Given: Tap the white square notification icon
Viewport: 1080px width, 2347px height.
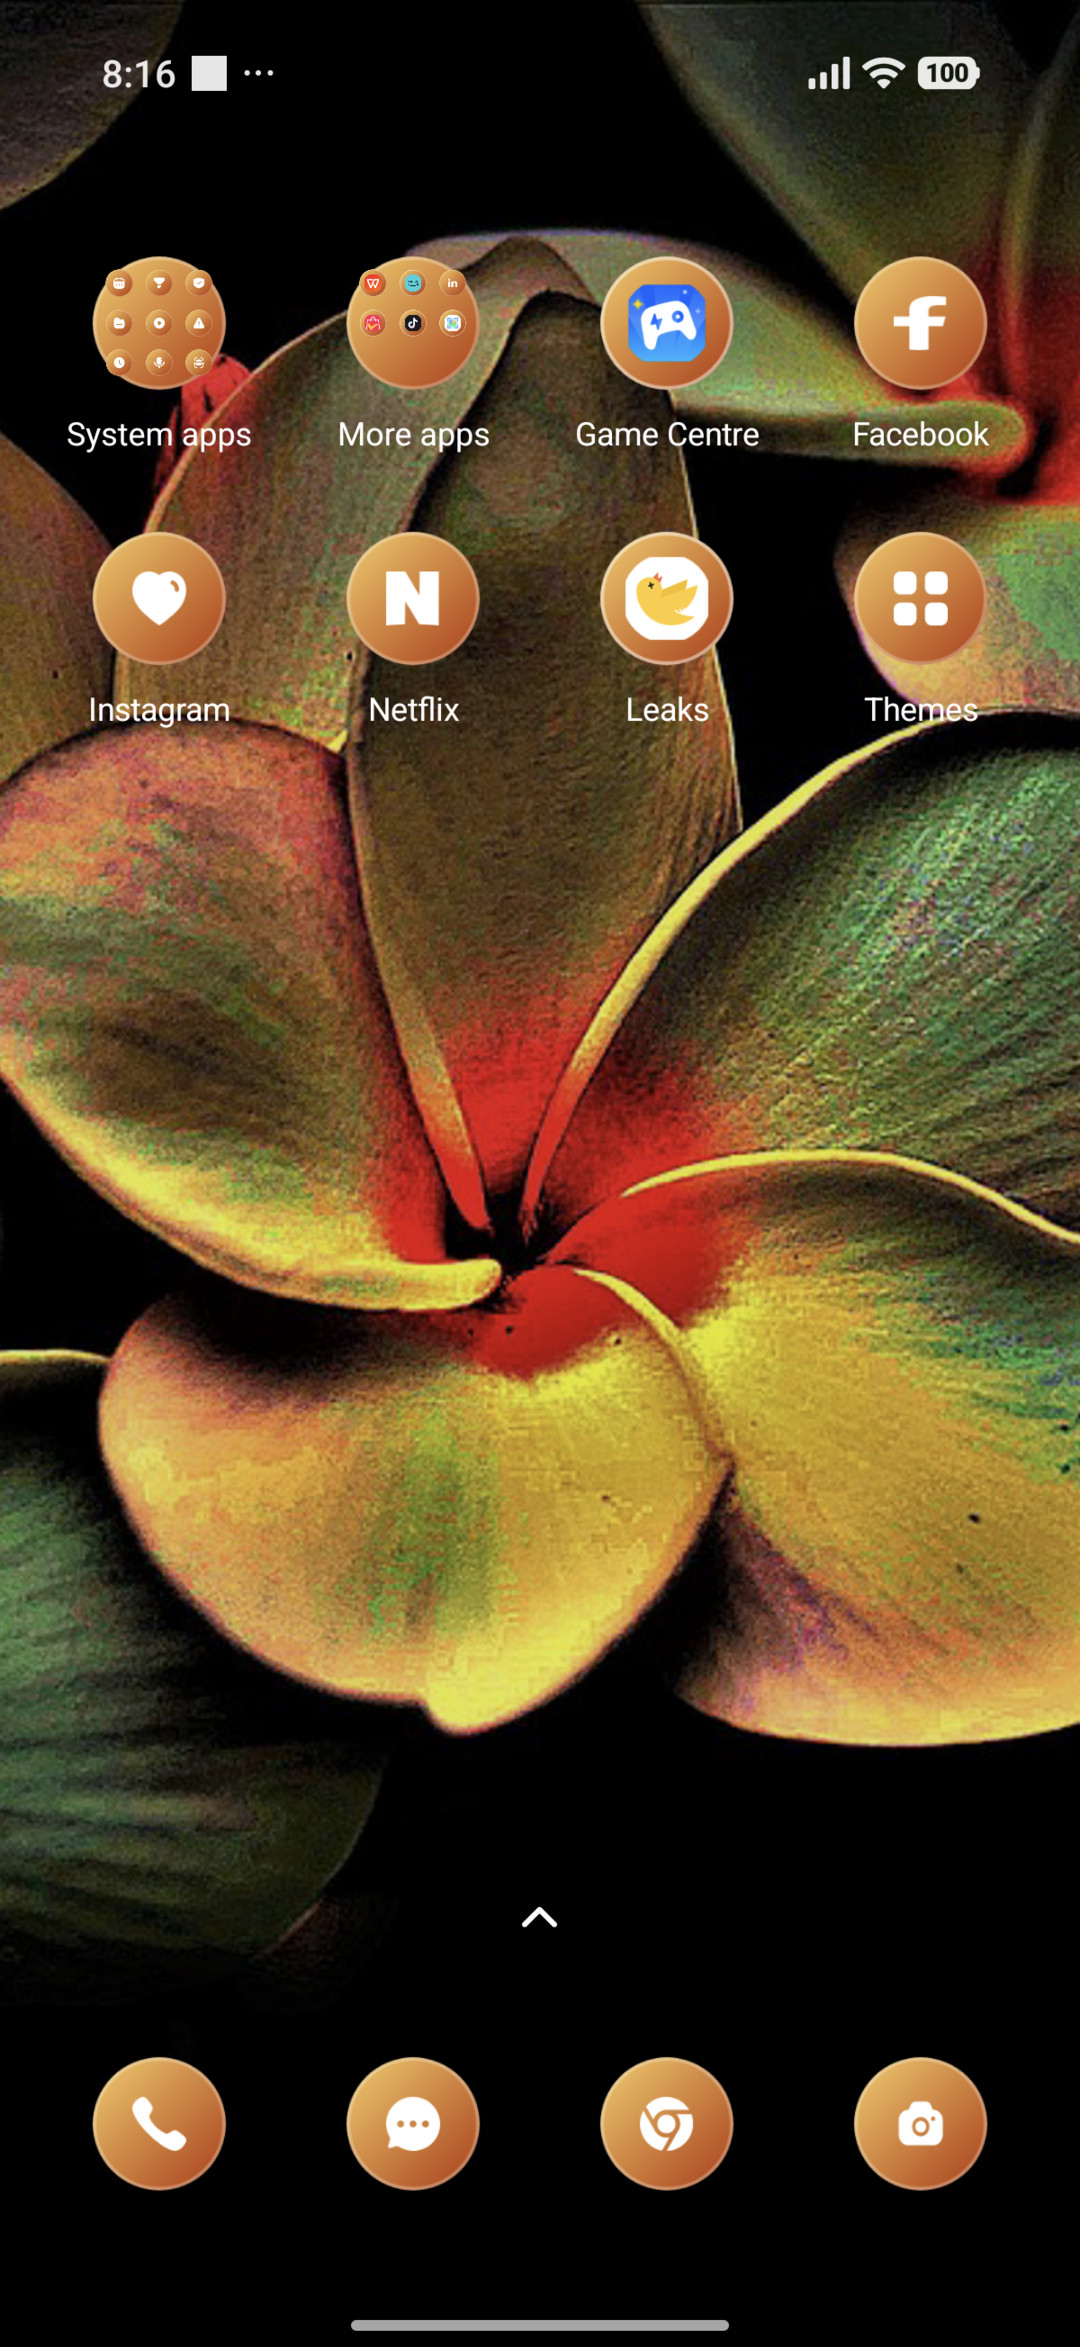Looking at the screenshot, I should pyautogui.click(x=209, y=73).
